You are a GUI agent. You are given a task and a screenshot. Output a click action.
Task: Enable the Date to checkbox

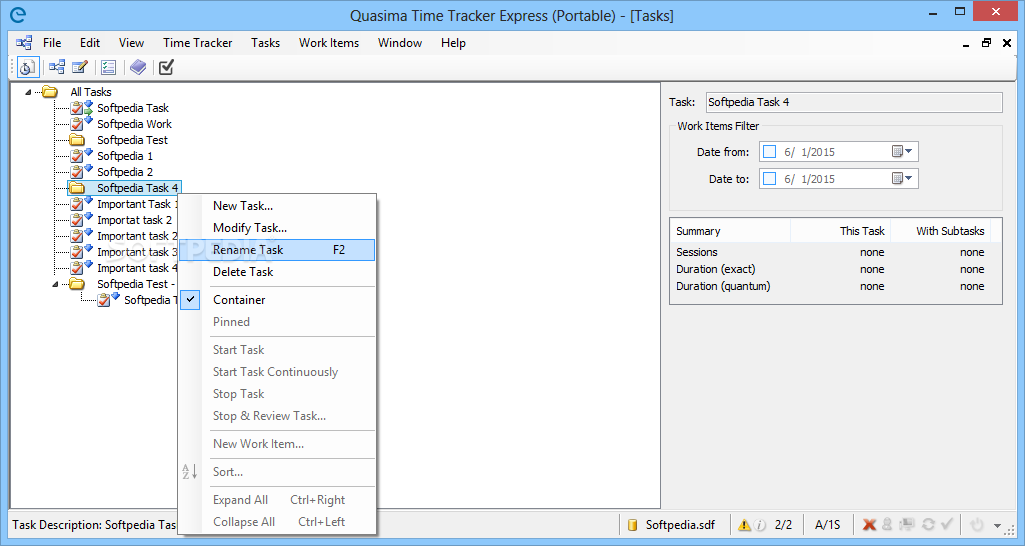769,179
